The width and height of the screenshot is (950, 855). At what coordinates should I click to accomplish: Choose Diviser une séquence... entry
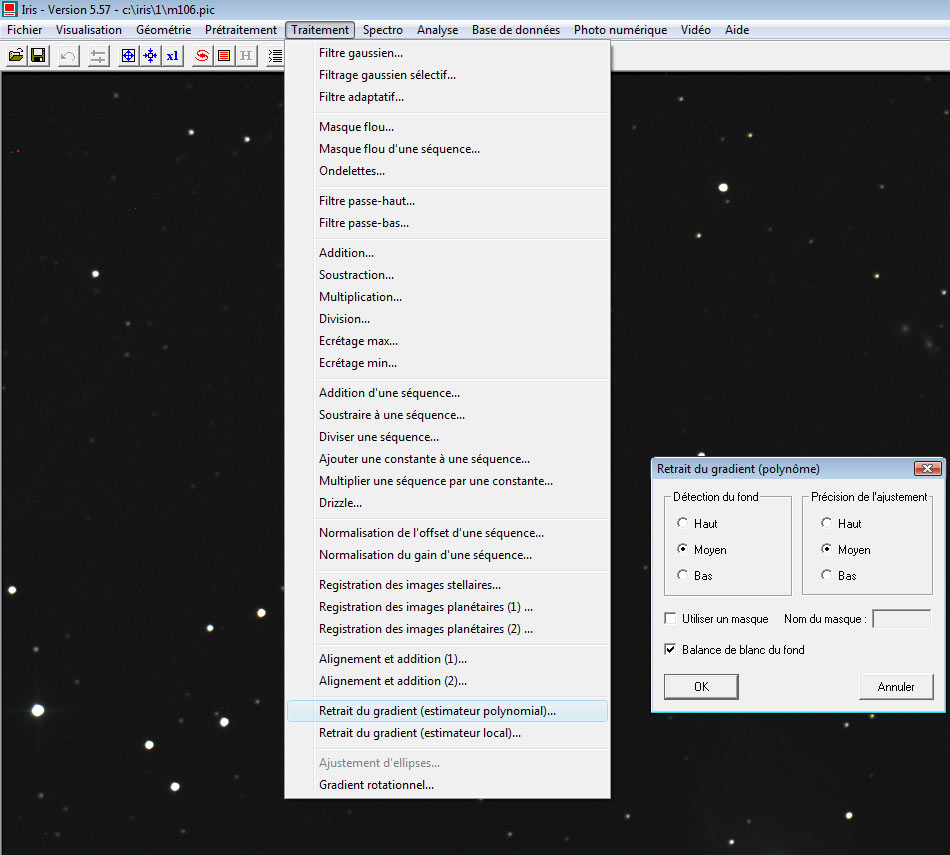447,436
